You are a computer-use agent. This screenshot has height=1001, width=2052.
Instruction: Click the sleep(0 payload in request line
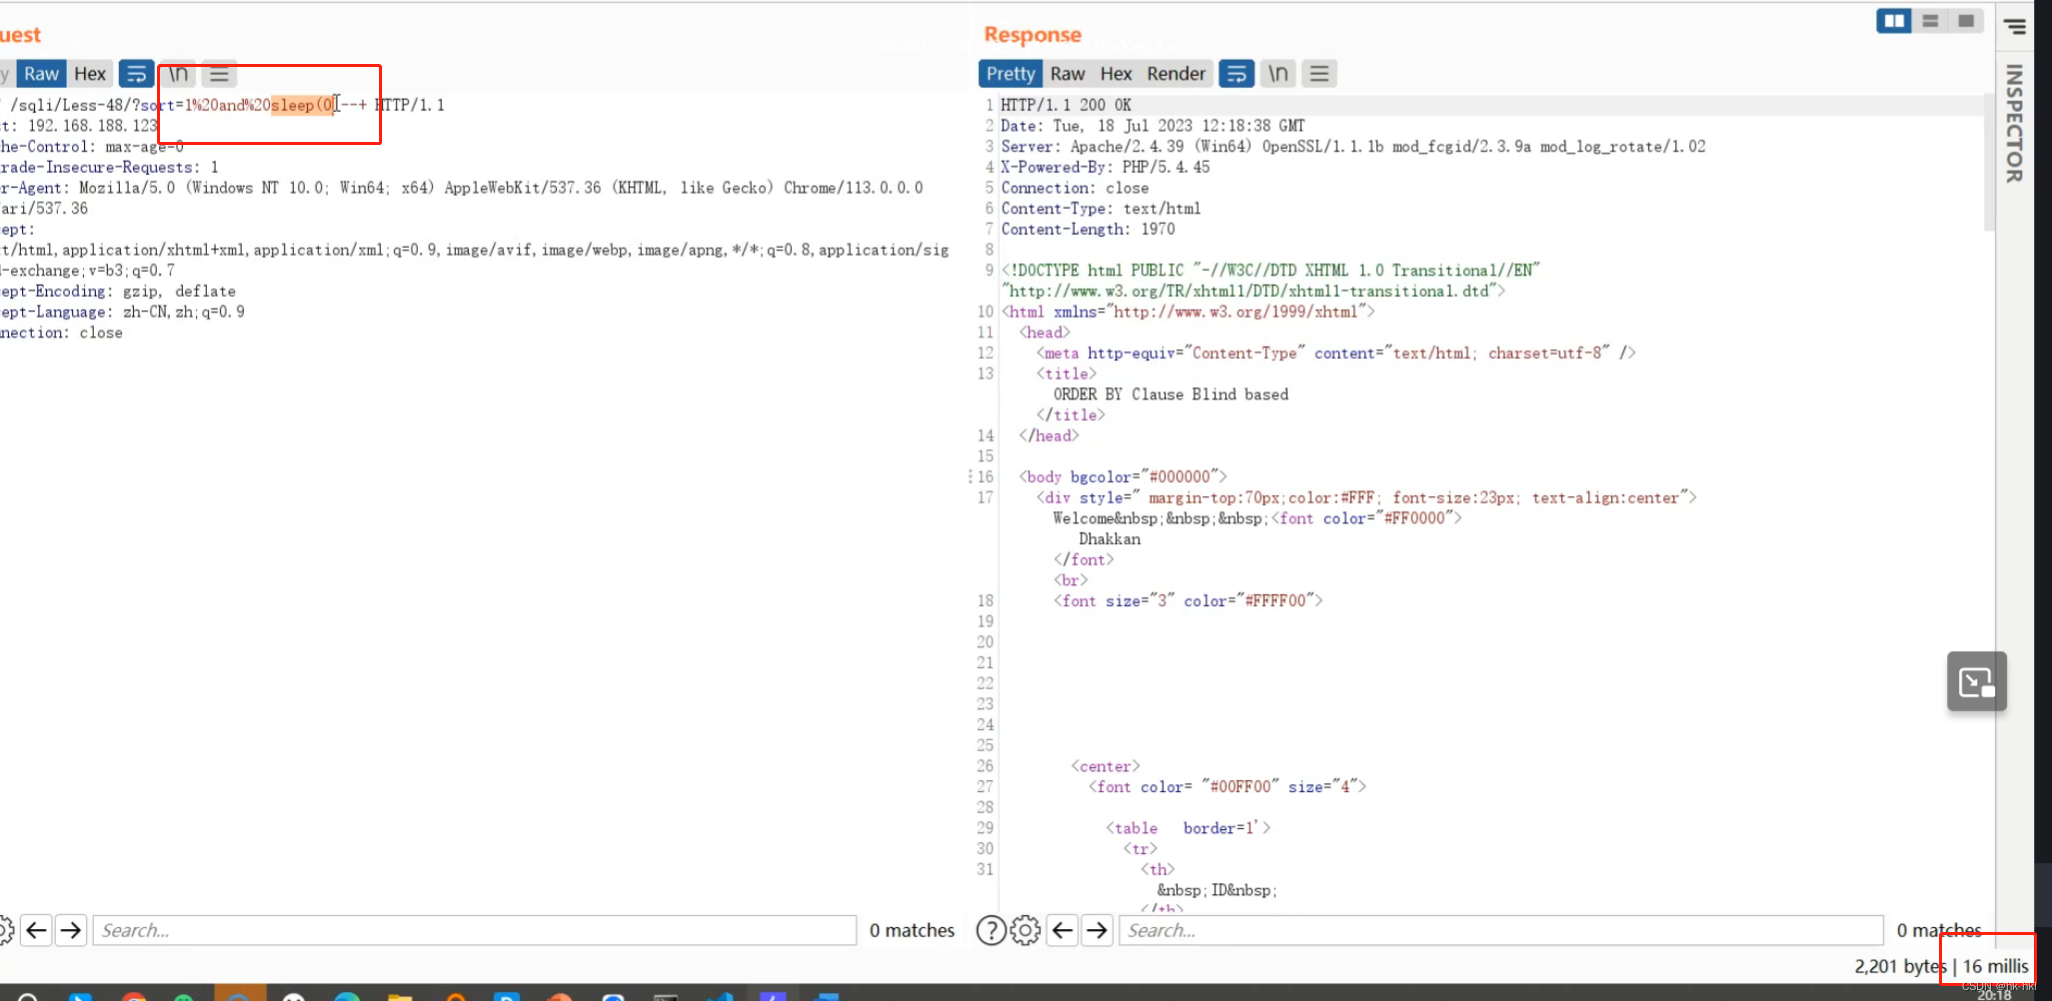[x=303, y=105]
